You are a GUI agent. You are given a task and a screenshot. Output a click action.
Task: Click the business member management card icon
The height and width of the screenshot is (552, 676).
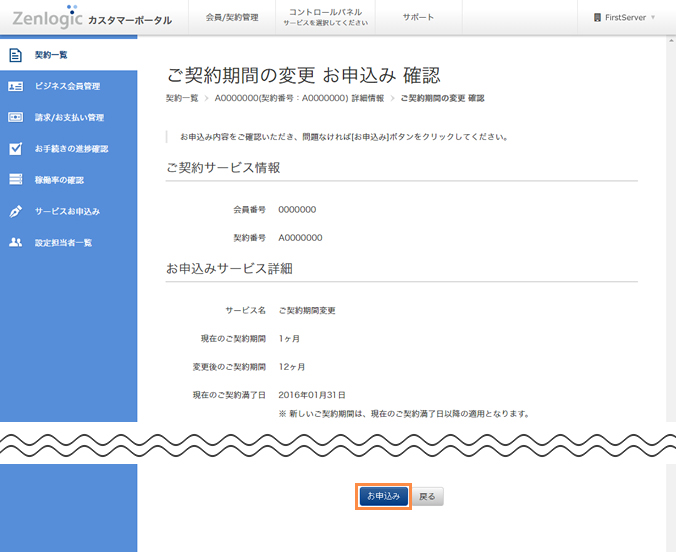pos(15,86)
